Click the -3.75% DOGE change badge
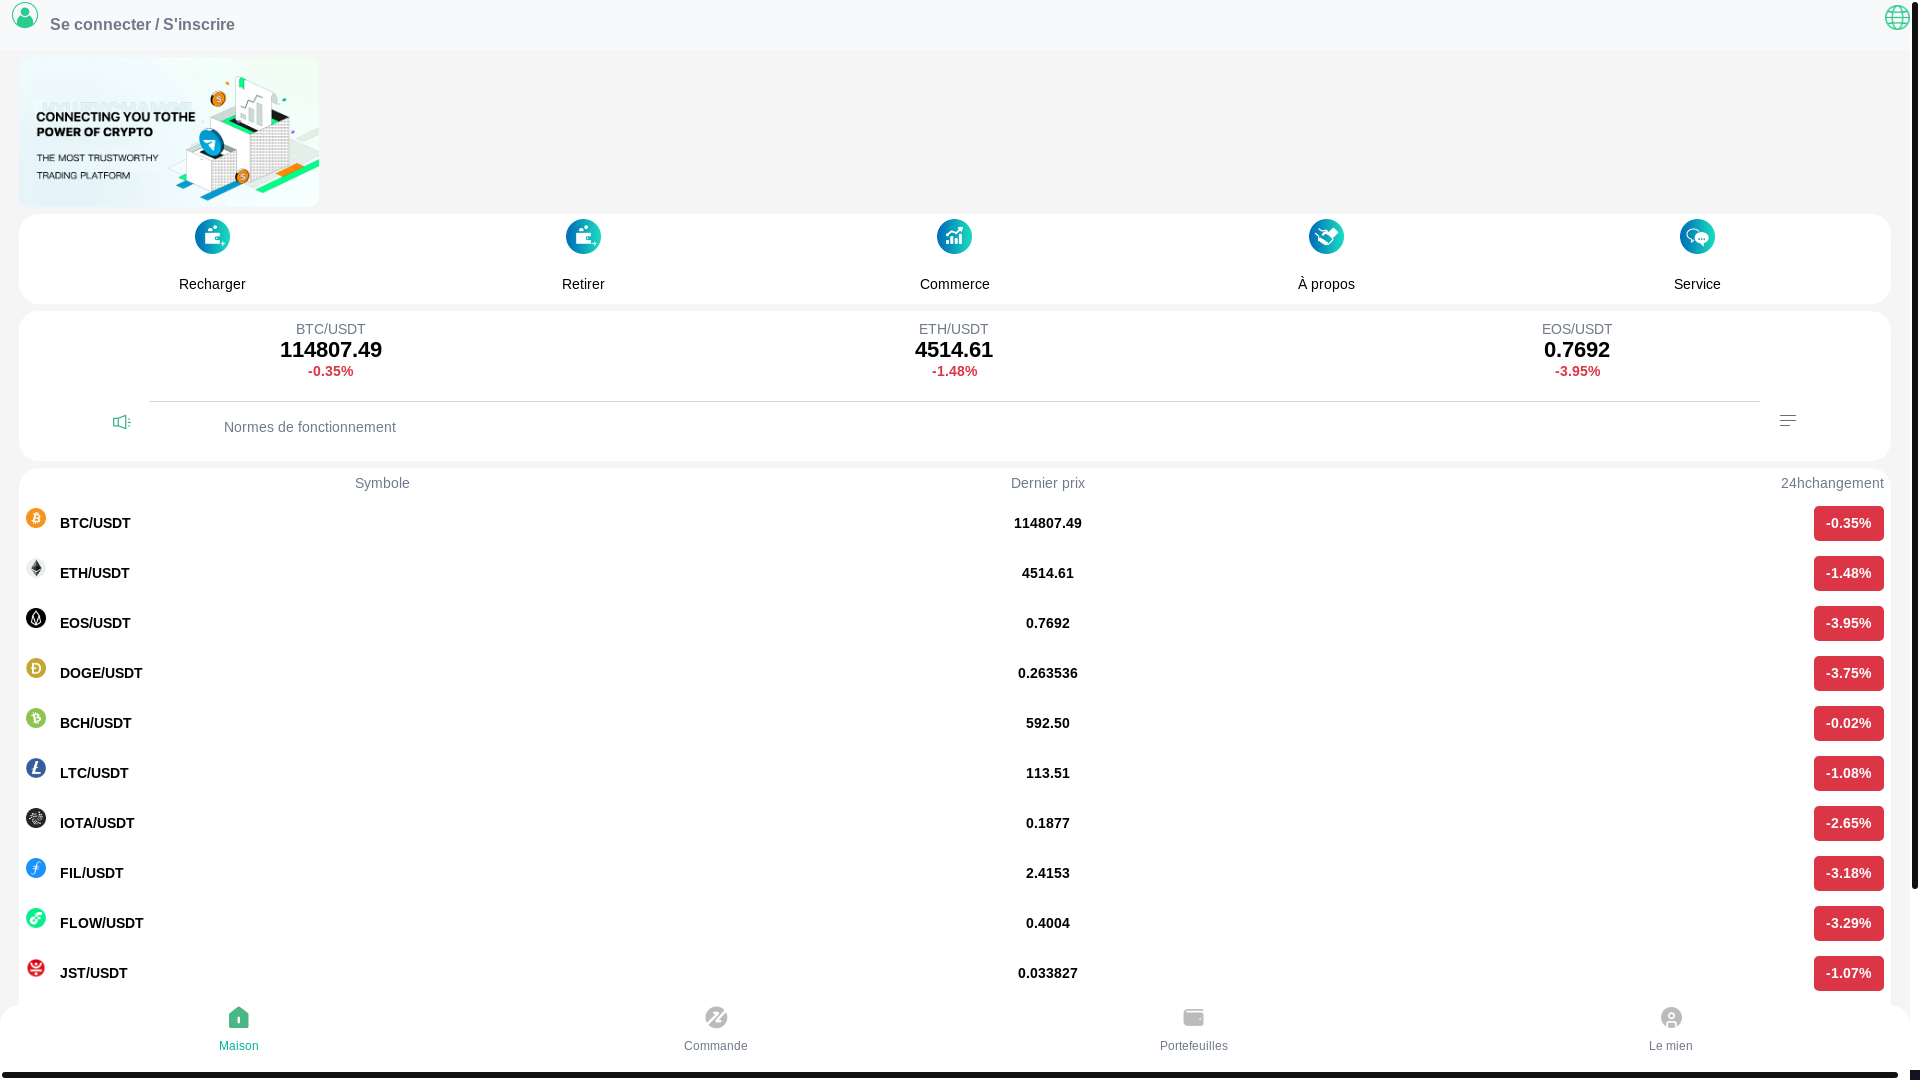Screen dimensions: 1920x1080 pos(1848,673)
